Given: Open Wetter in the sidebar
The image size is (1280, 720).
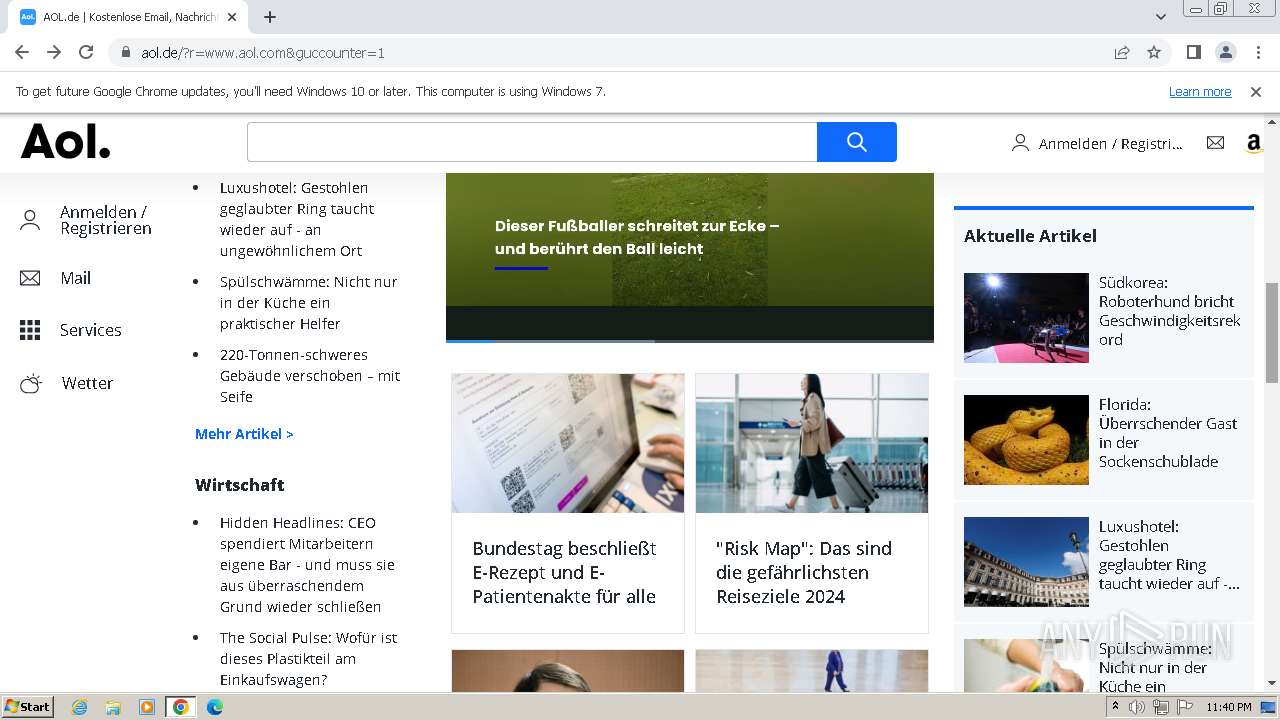Looking at the screenshot, I should pyautogui.click(x=87, y=383).
